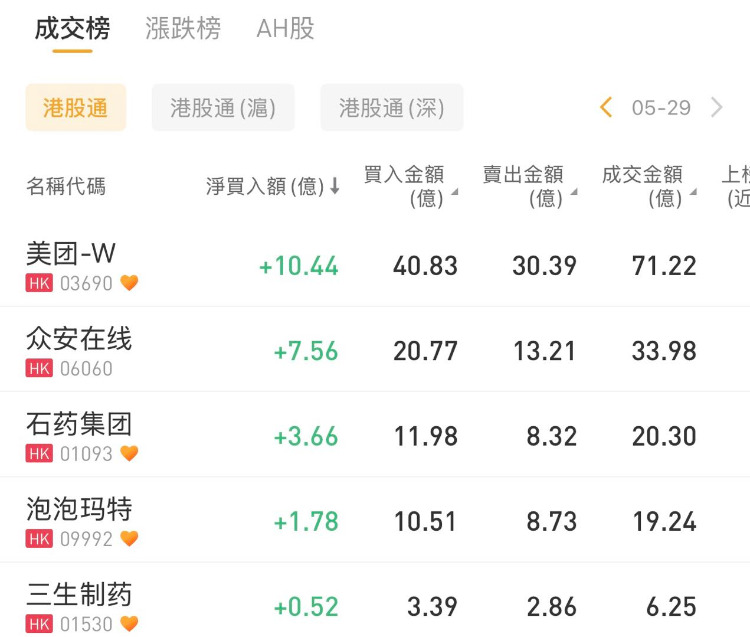The height and width of the screenshot is (637, 750).
Task: Click buy amount 10.51
Action: [x=425, y=521]
